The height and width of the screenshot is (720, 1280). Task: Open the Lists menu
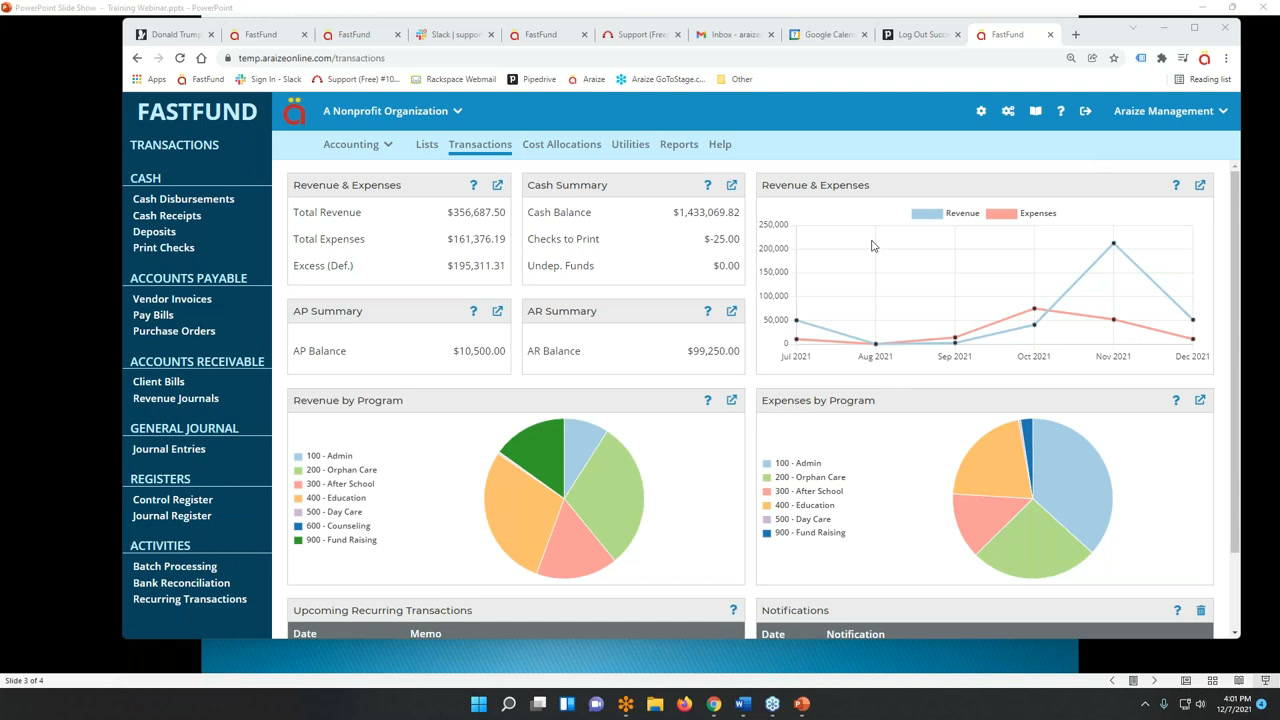(x=427, y=144)
